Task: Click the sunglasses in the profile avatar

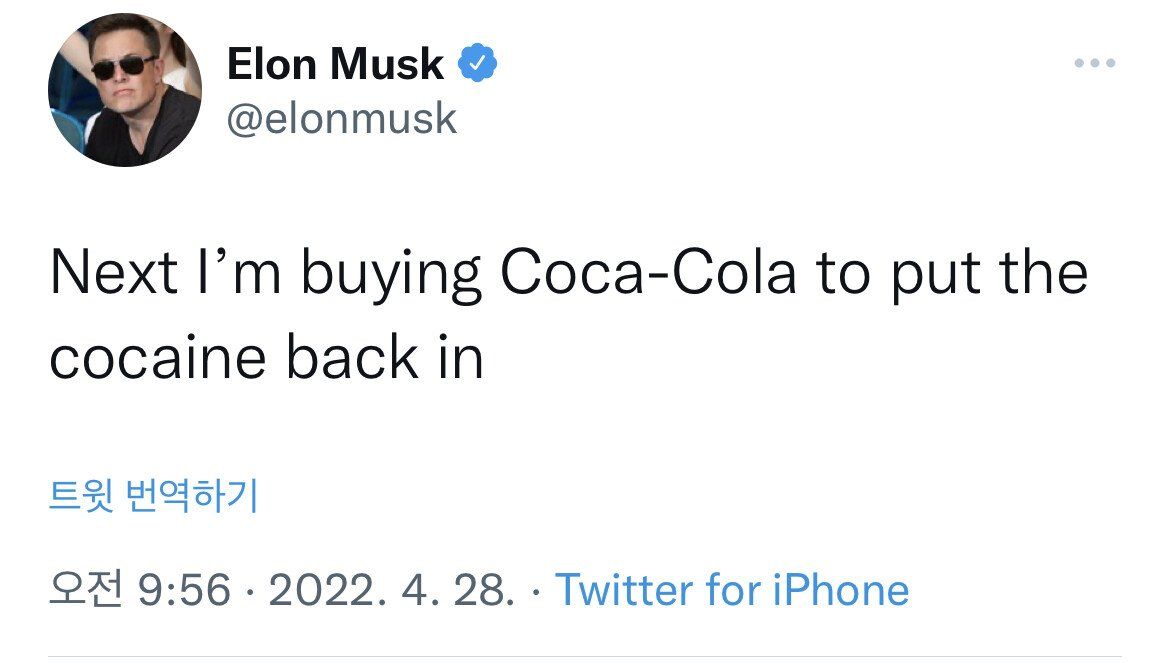Action: 117,68
